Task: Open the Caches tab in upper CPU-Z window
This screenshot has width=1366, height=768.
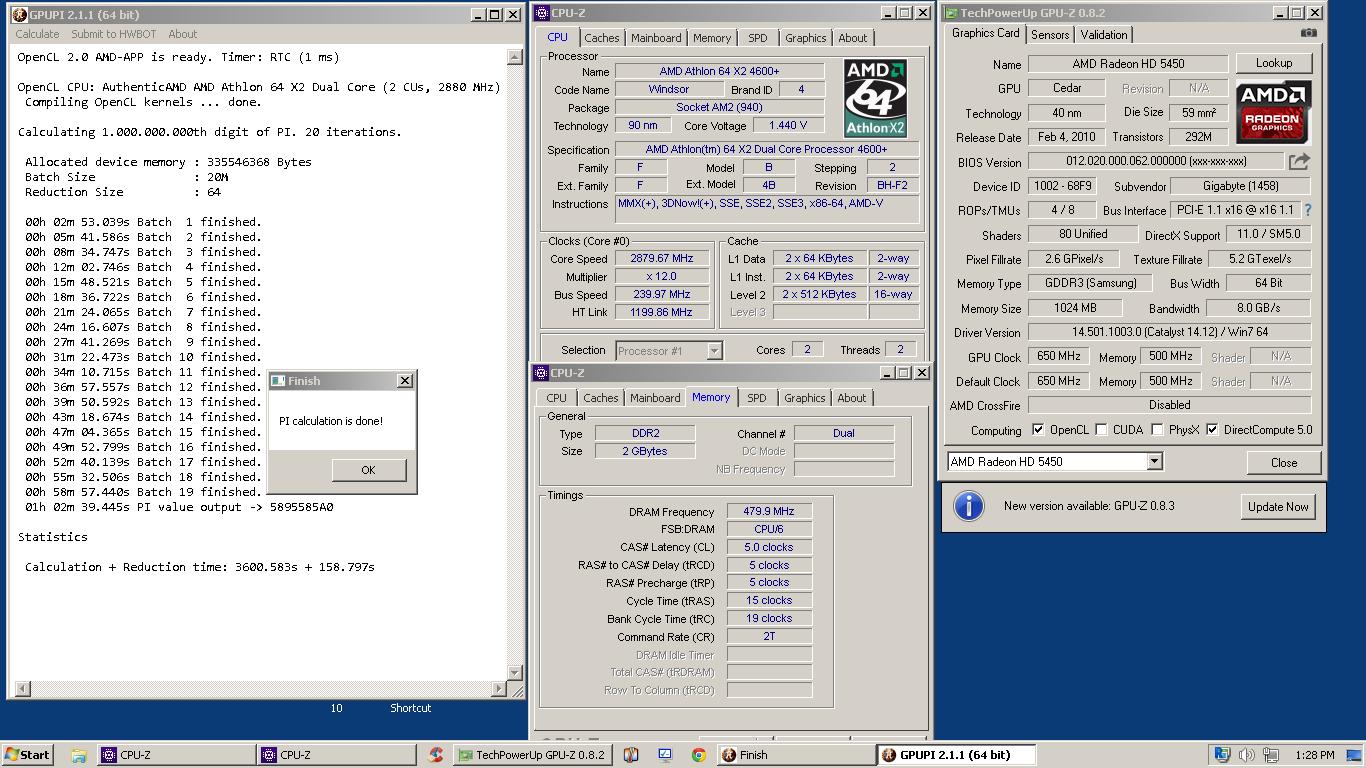Action: click(x=602, y=38)
